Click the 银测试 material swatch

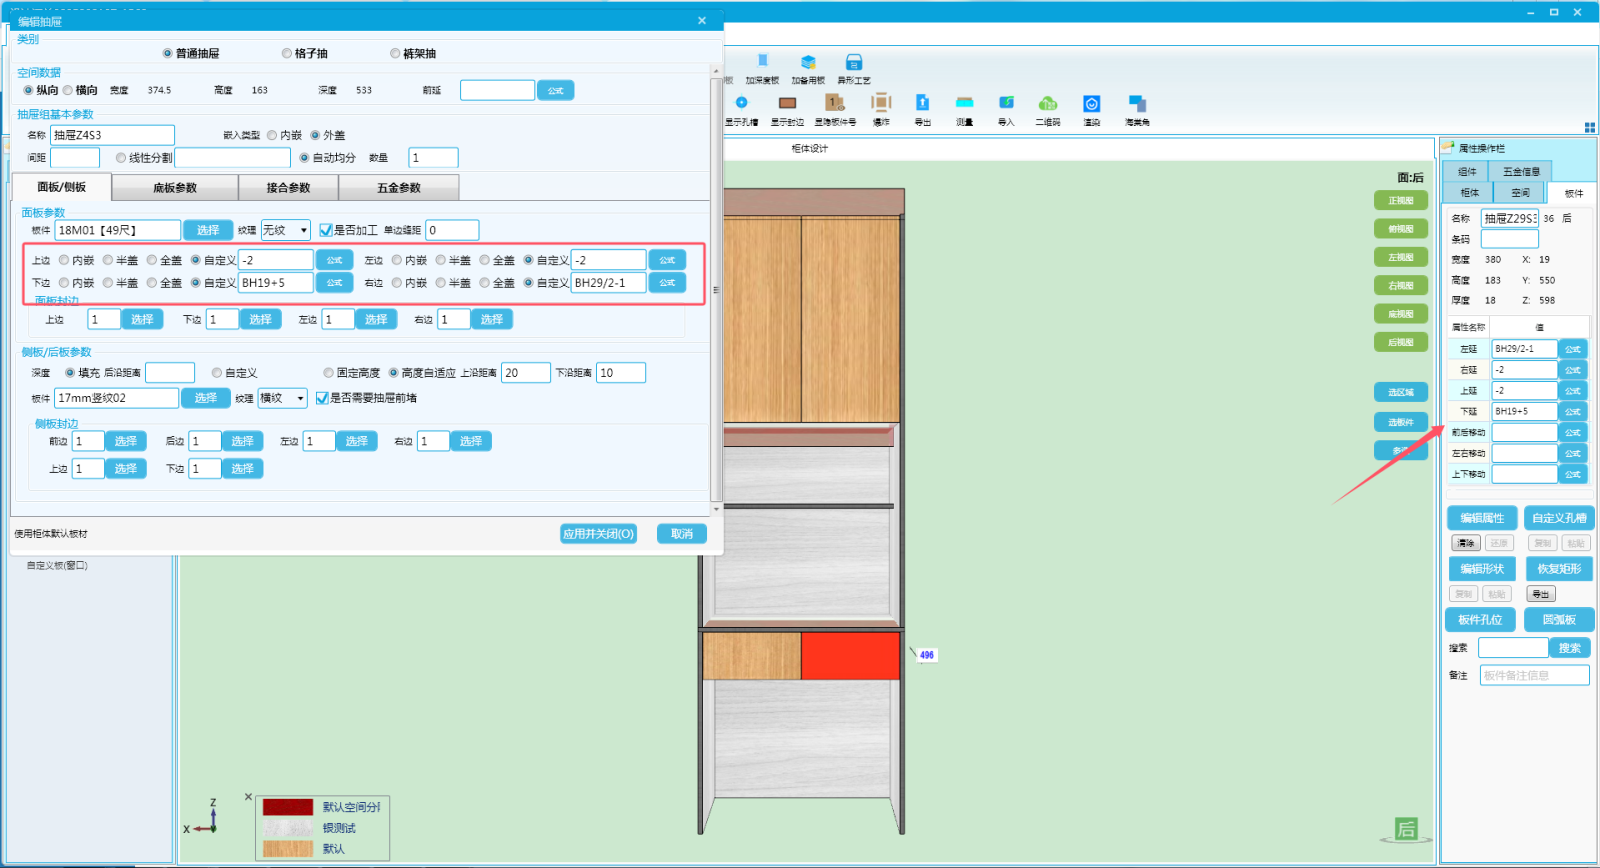click(x=288, y=828)
